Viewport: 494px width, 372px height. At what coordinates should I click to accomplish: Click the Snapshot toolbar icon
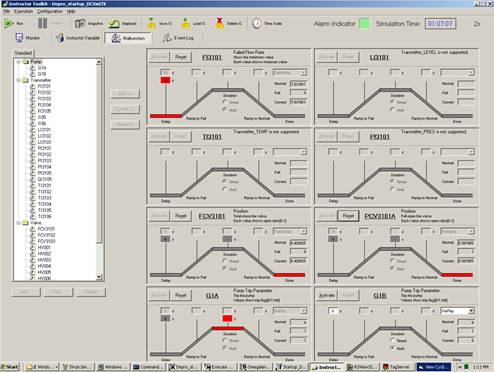pyautogui.click(x=80, y=23)
